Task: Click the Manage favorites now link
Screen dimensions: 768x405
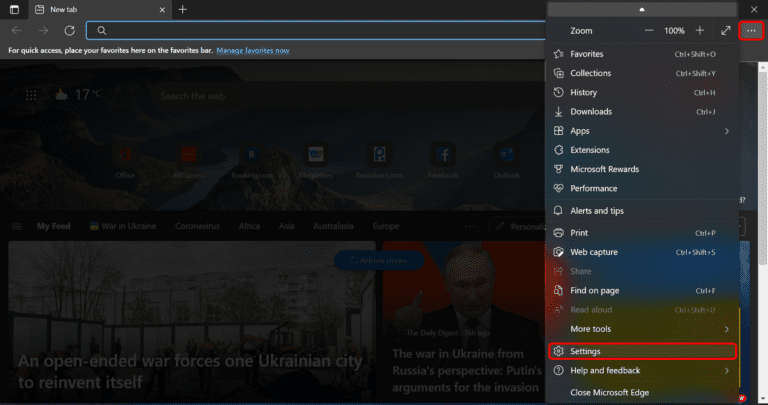Action: (253, 50)
